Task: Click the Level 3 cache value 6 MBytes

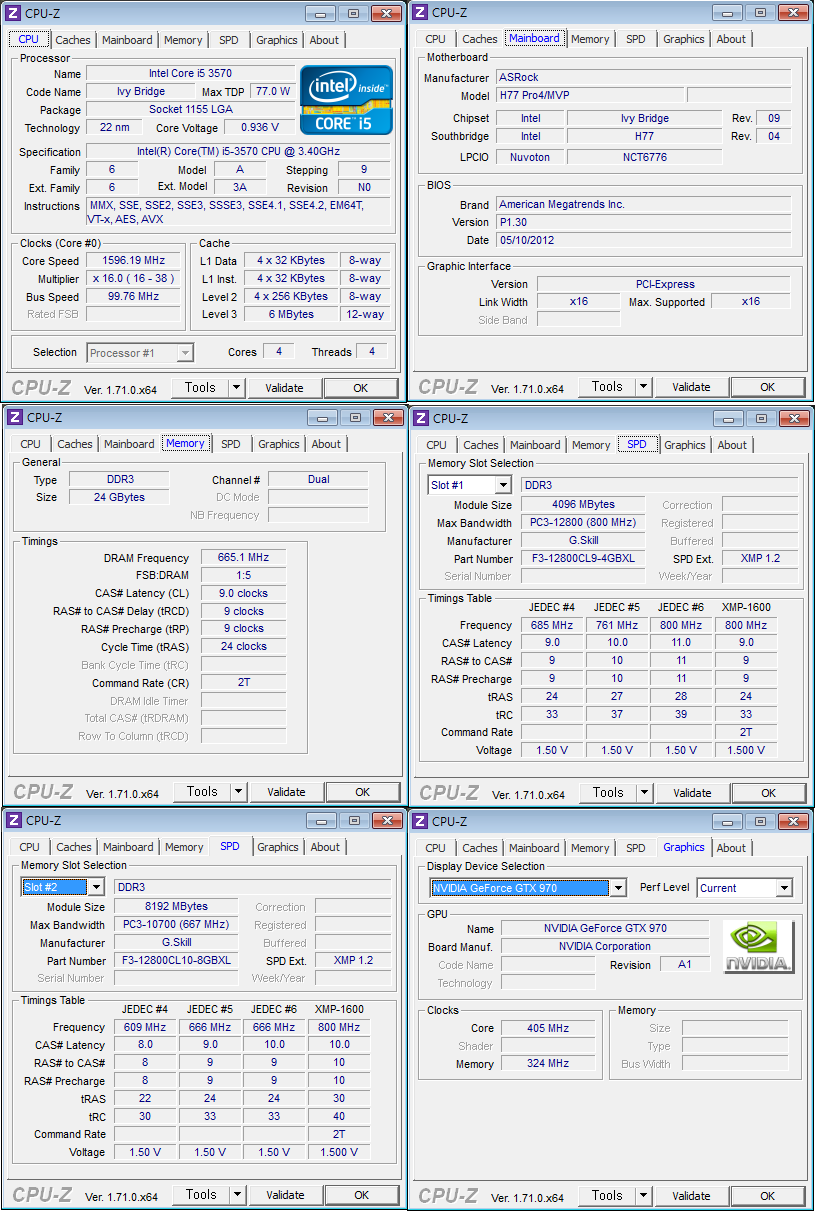Action: (292, 315)
